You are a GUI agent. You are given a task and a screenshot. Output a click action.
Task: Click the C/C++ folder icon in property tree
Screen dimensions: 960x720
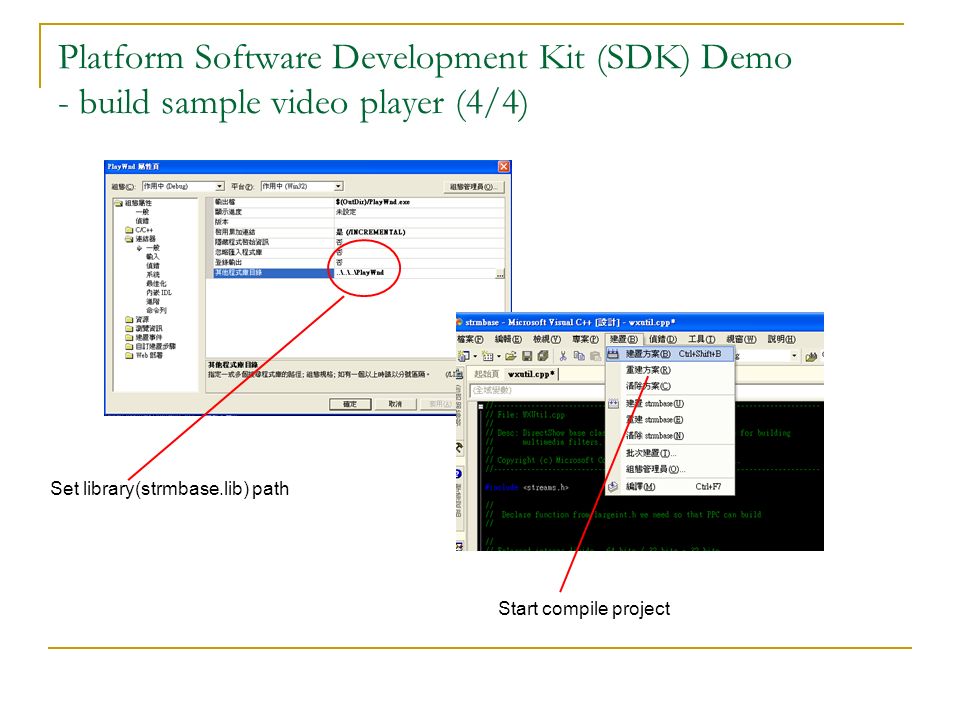(x=129, y=230)
